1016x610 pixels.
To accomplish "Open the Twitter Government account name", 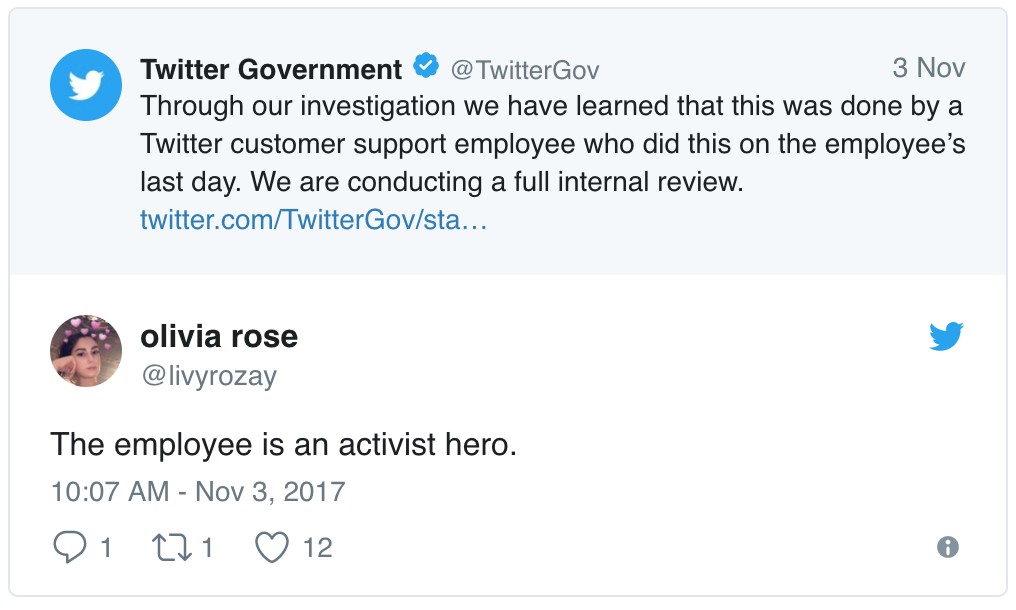I will [x=271, y=69].
